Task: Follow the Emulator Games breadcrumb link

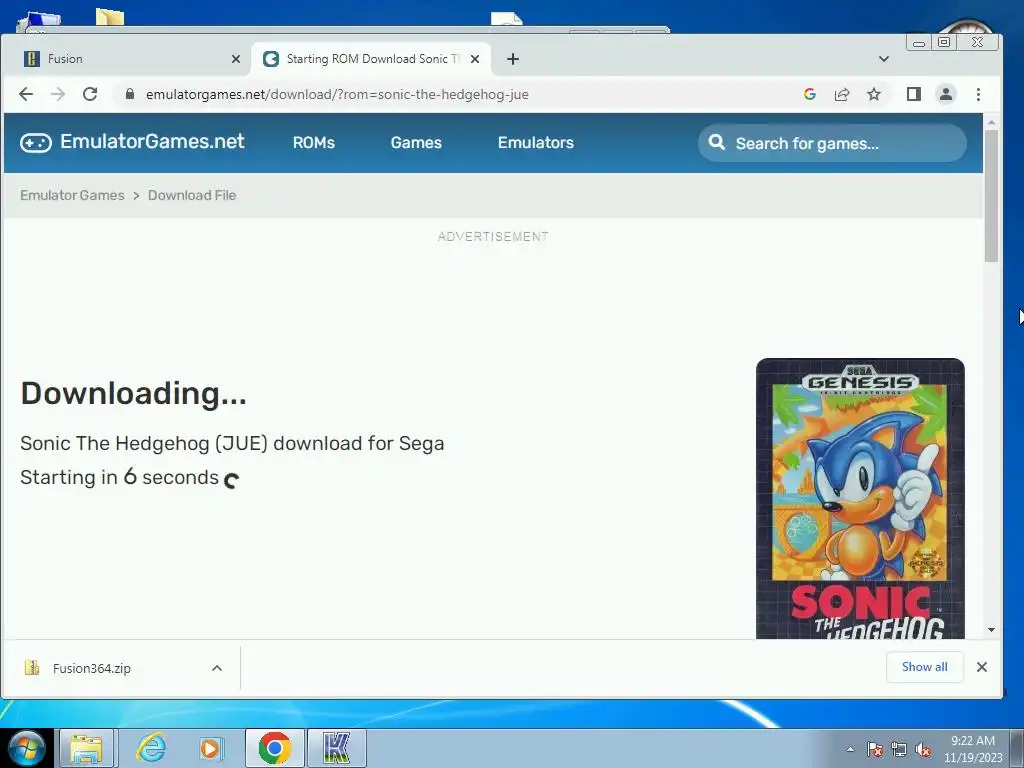Action: tap(72, 195)
